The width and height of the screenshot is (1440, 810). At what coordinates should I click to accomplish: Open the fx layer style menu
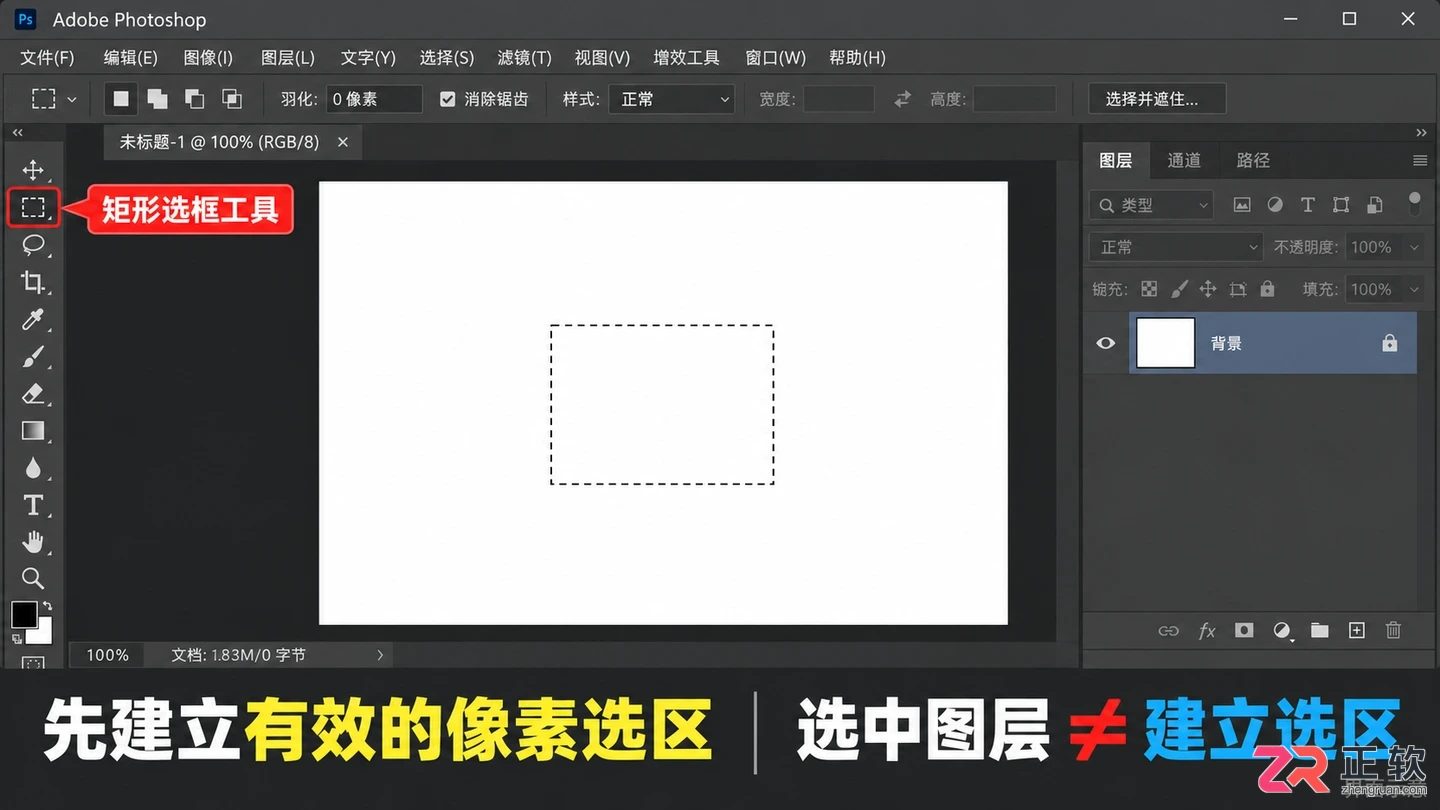[x=1207, y=630]
